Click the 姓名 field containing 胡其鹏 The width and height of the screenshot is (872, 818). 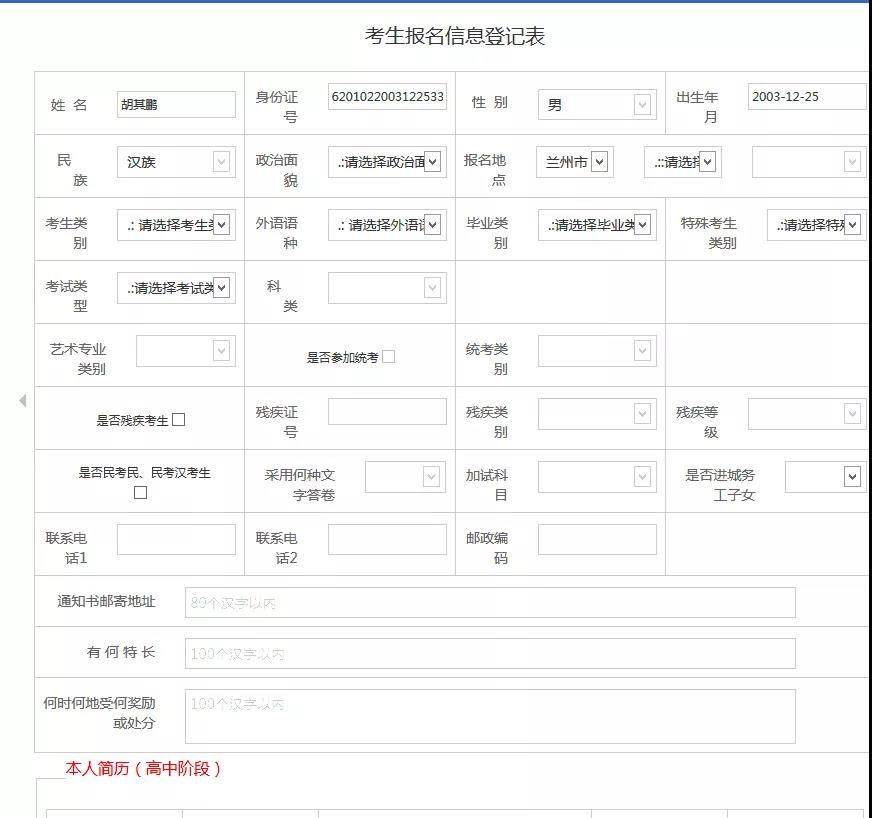coord(176,104)
